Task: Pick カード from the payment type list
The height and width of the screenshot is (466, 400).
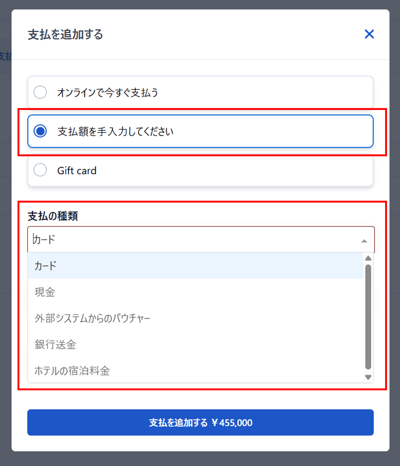Action: (x=196, y=266)
